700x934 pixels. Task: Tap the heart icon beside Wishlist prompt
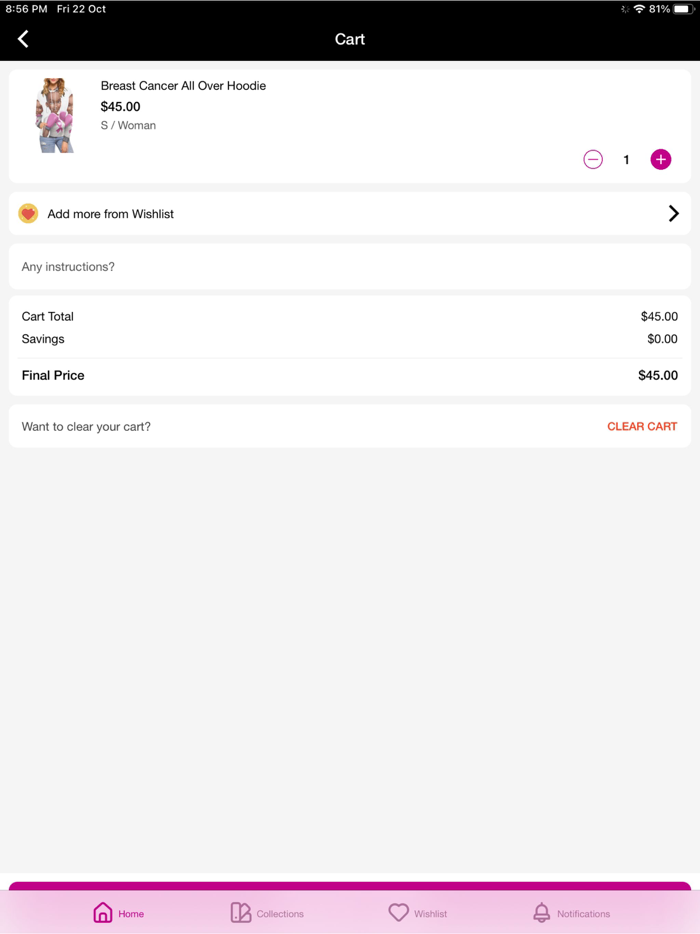point(28,214)
